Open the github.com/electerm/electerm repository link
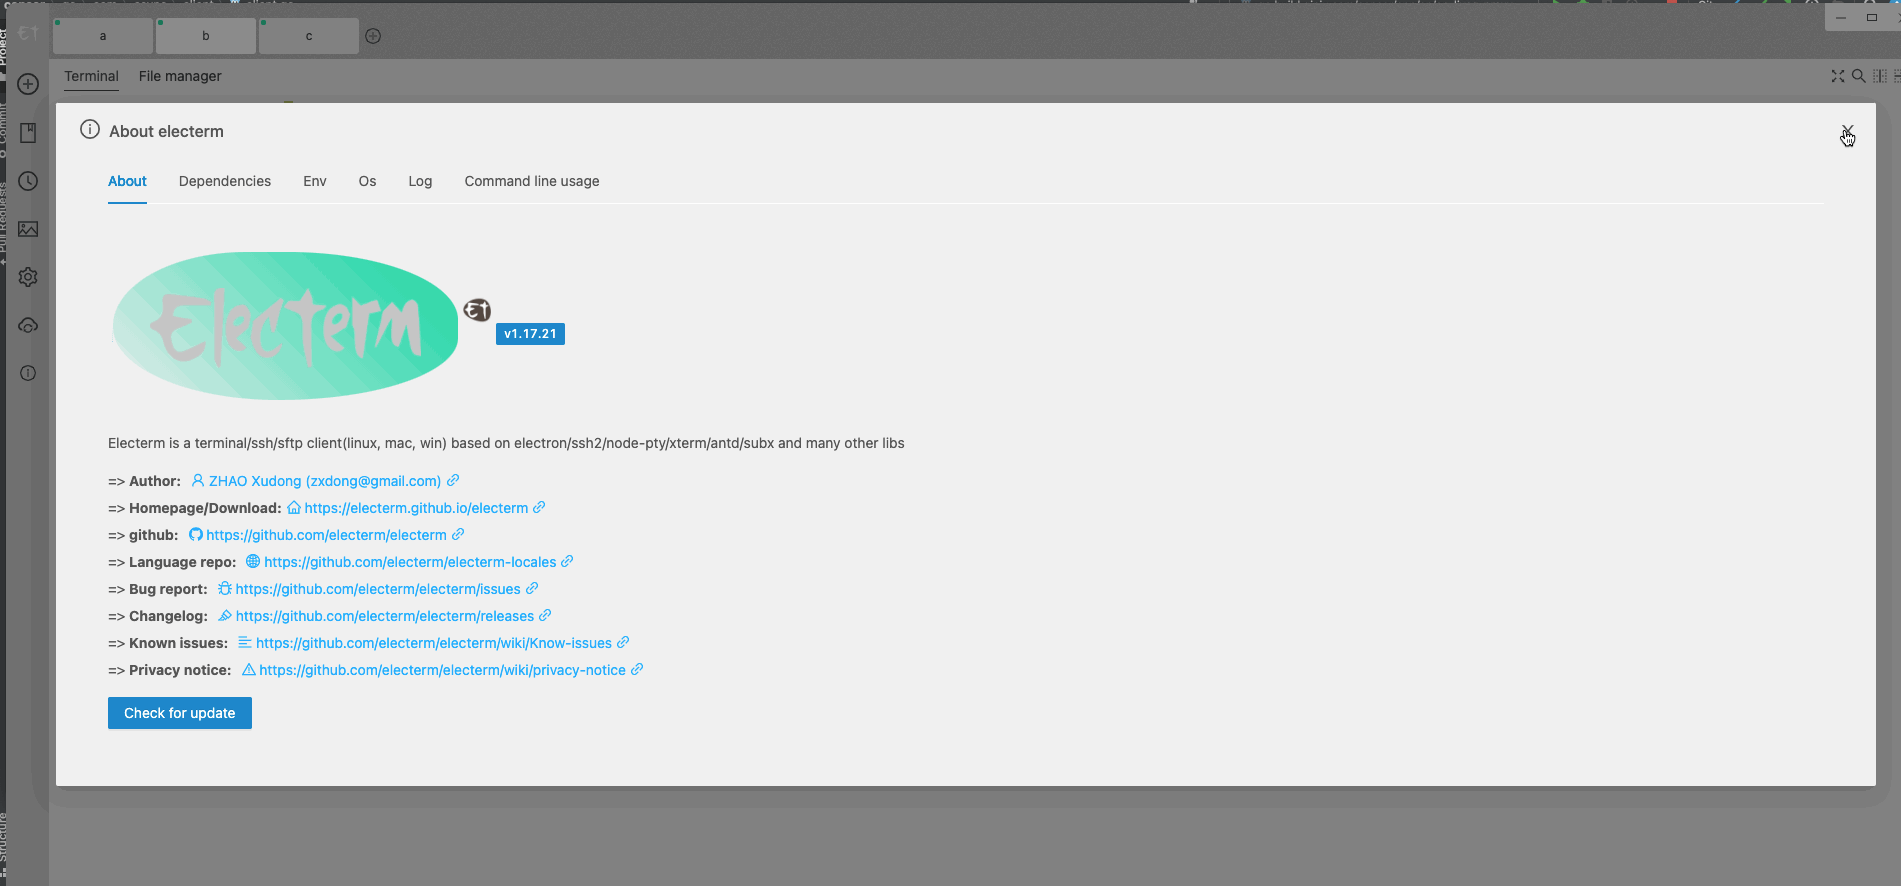The image size is (1901, 886). coord(326,535)
